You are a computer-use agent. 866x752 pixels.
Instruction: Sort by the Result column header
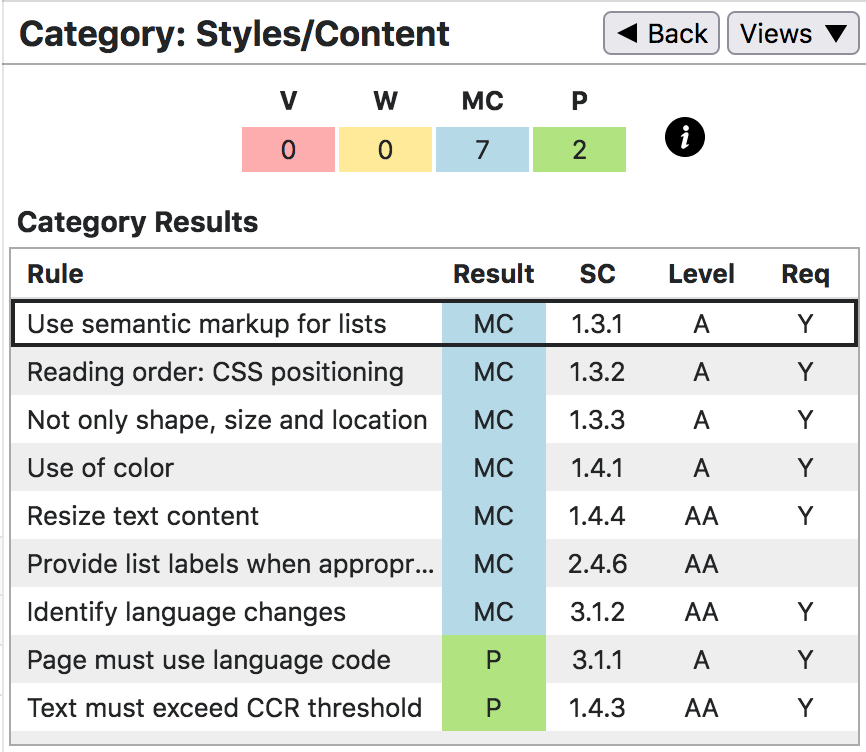coord(494,275)
